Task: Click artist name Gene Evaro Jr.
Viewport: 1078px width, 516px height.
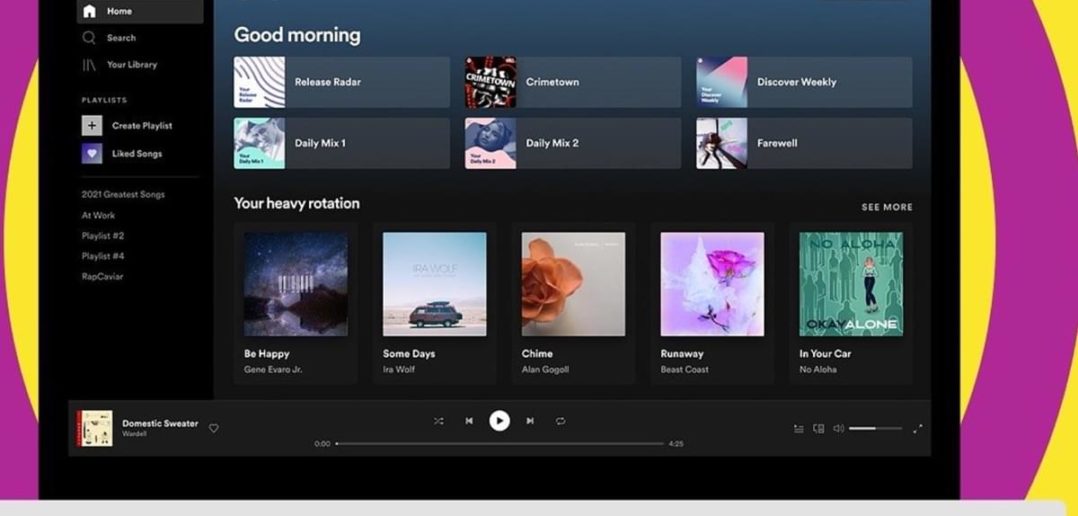Action: (273, 370)
